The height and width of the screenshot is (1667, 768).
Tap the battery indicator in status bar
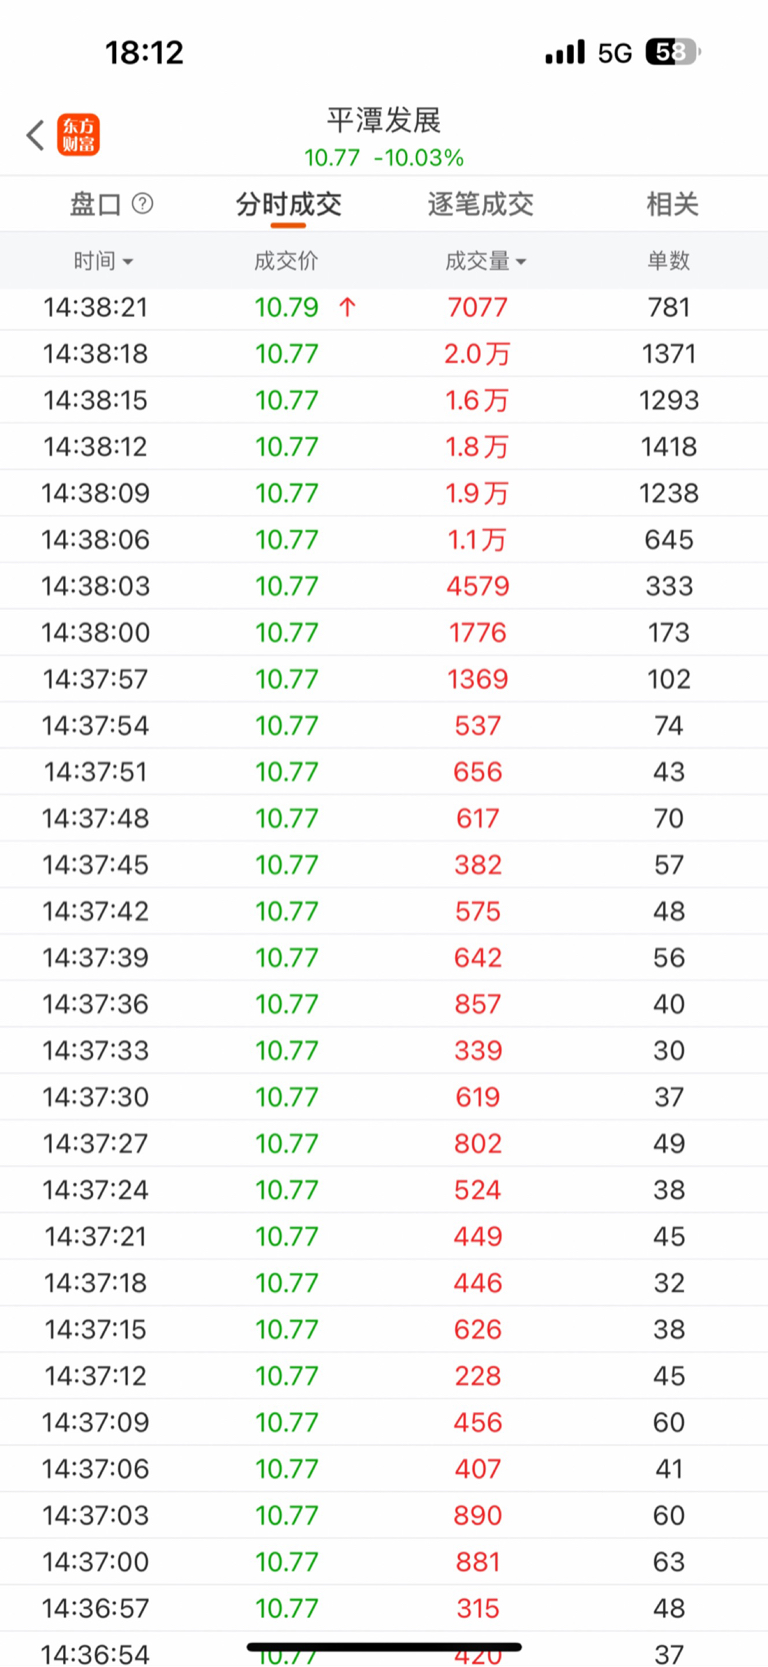point(673,52)
